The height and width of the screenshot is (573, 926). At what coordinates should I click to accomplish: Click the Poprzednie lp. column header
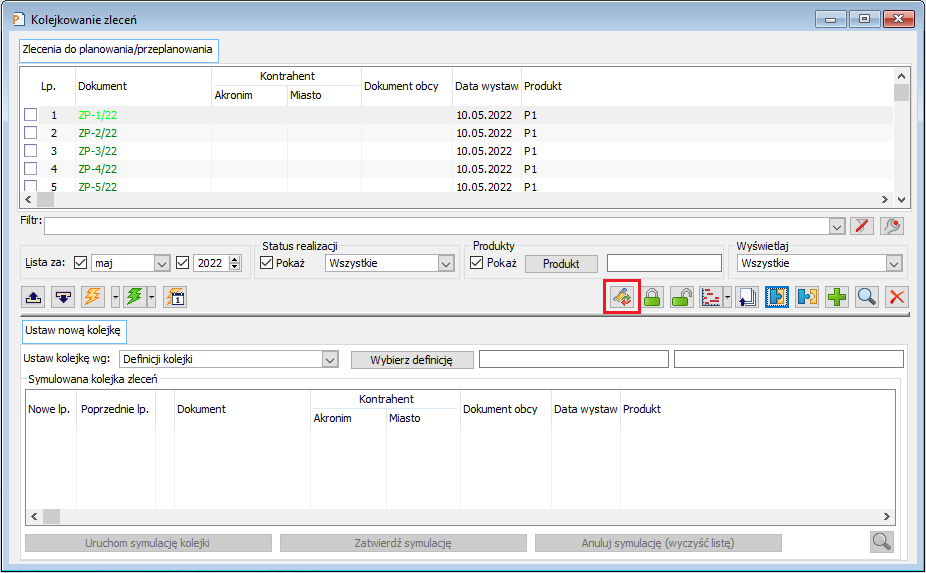pyautogui.click(x=115, y=409)
